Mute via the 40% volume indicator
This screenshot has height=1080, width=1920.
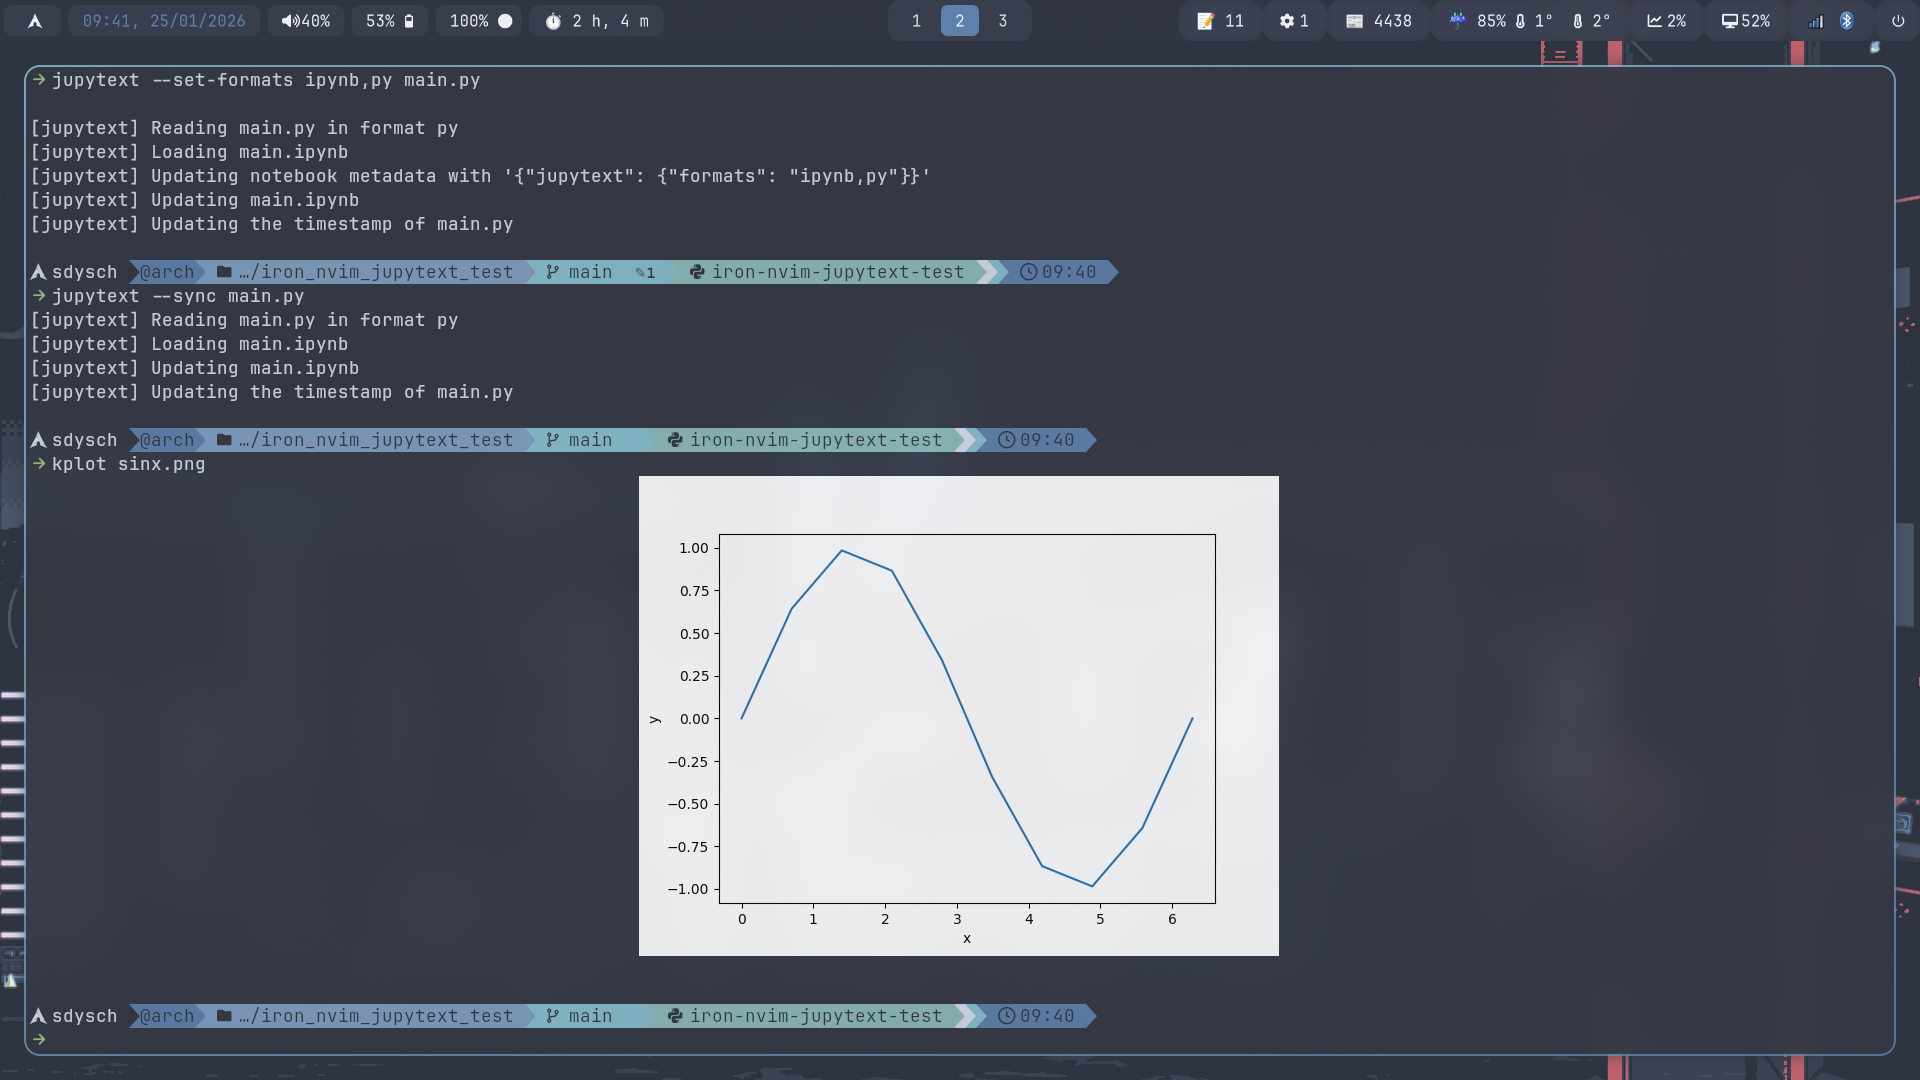tap(306, 21)
